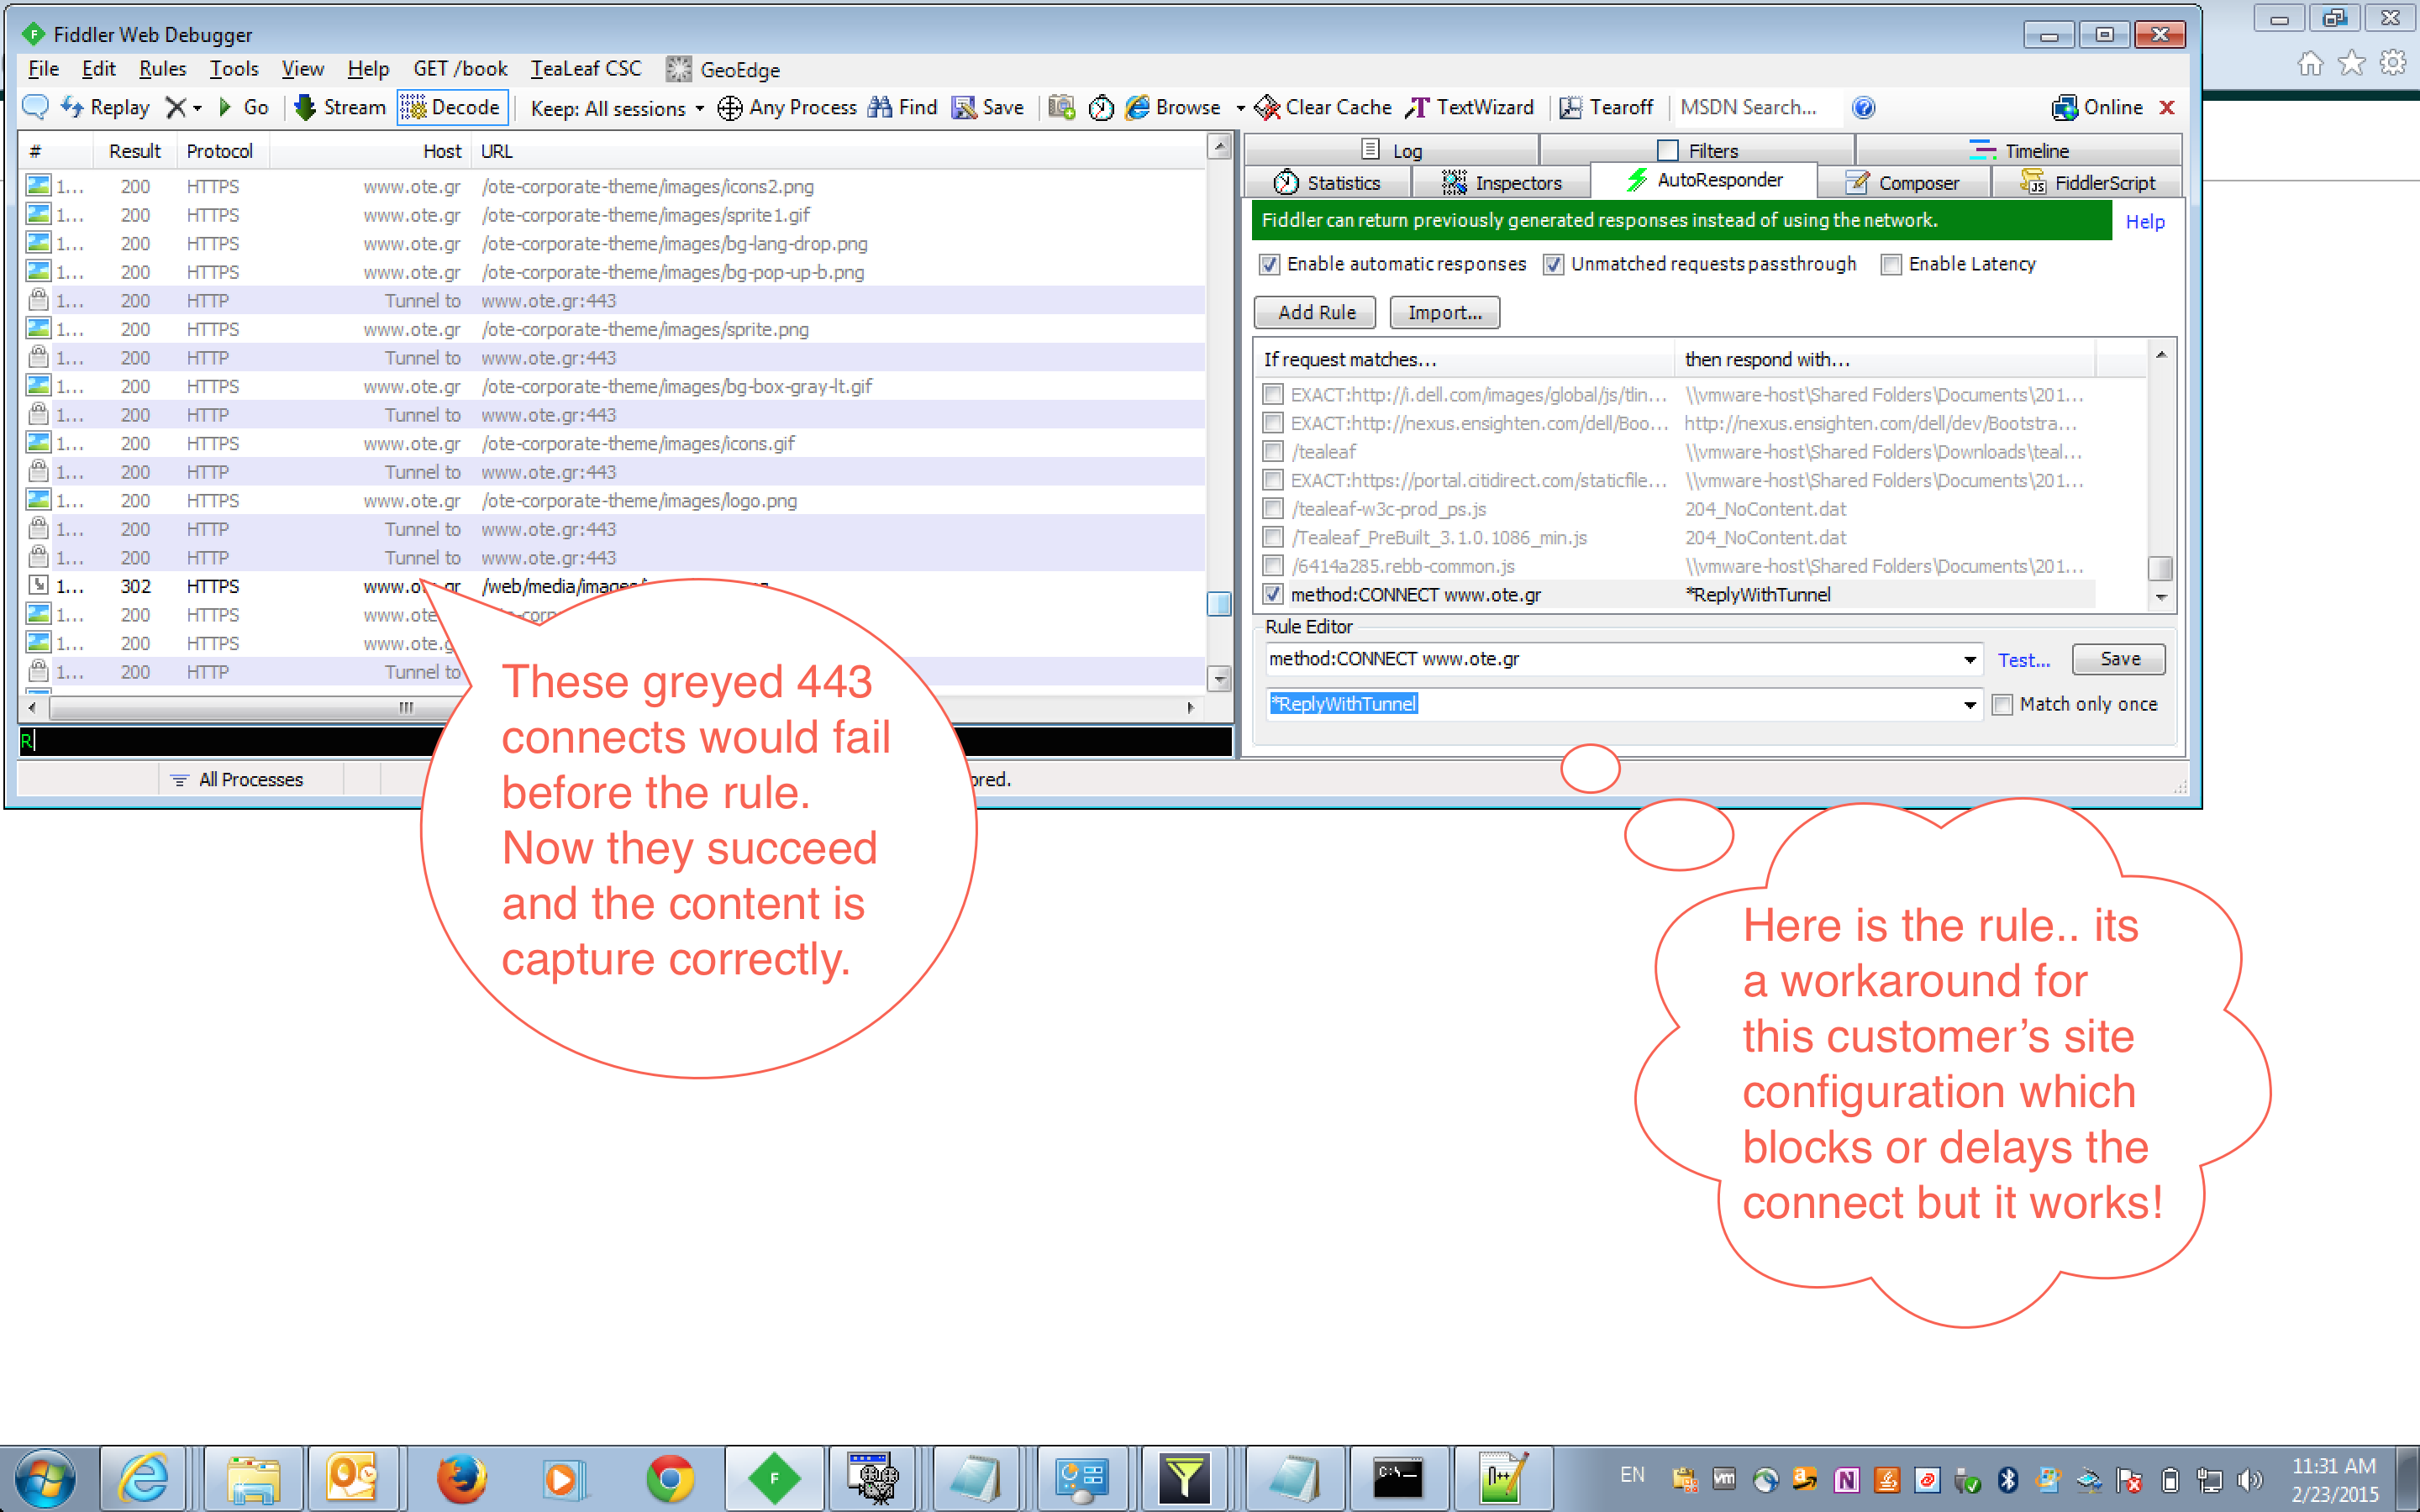2420x1512 pixels.
Task: Check the Enable Latency checkbox
Action: coord(1891,264)
